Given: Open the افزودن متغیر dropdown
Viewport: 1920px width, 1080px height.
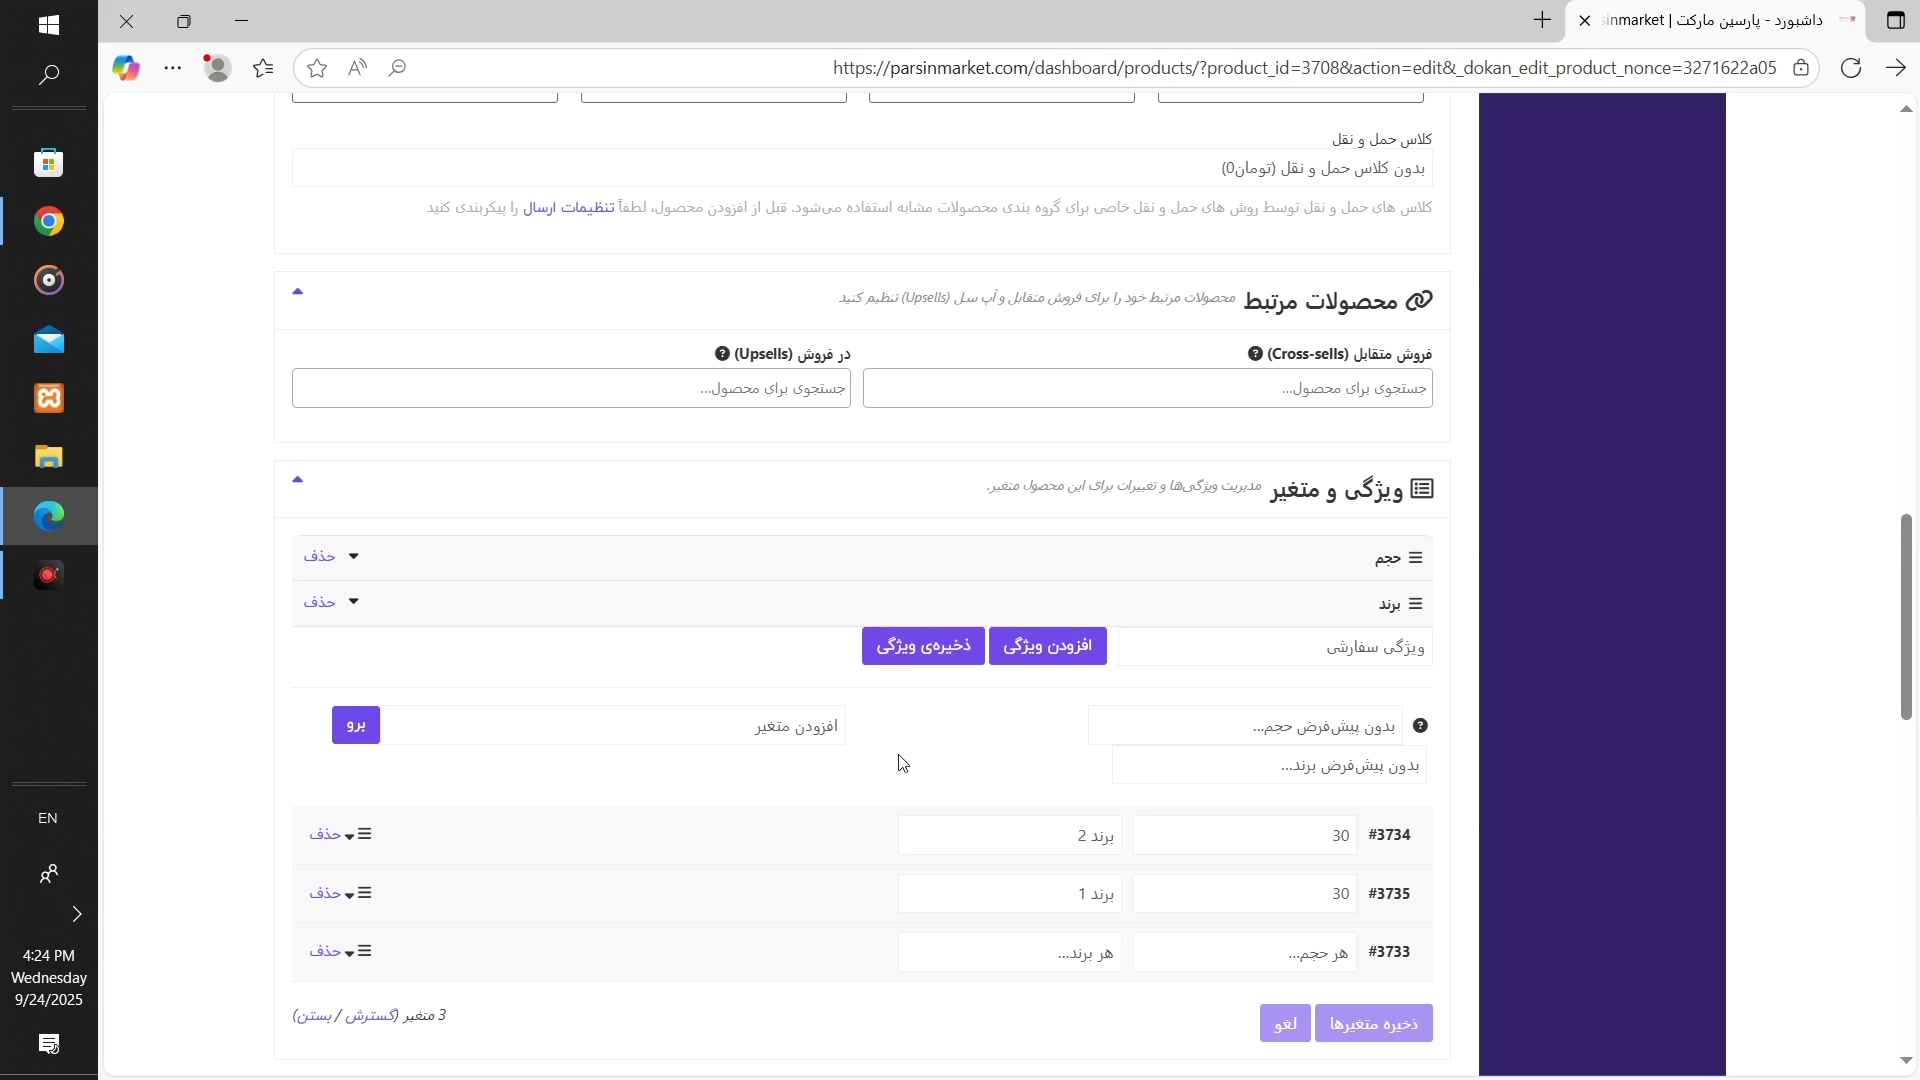Looking at the screenshot, I should tap(612, 727).
